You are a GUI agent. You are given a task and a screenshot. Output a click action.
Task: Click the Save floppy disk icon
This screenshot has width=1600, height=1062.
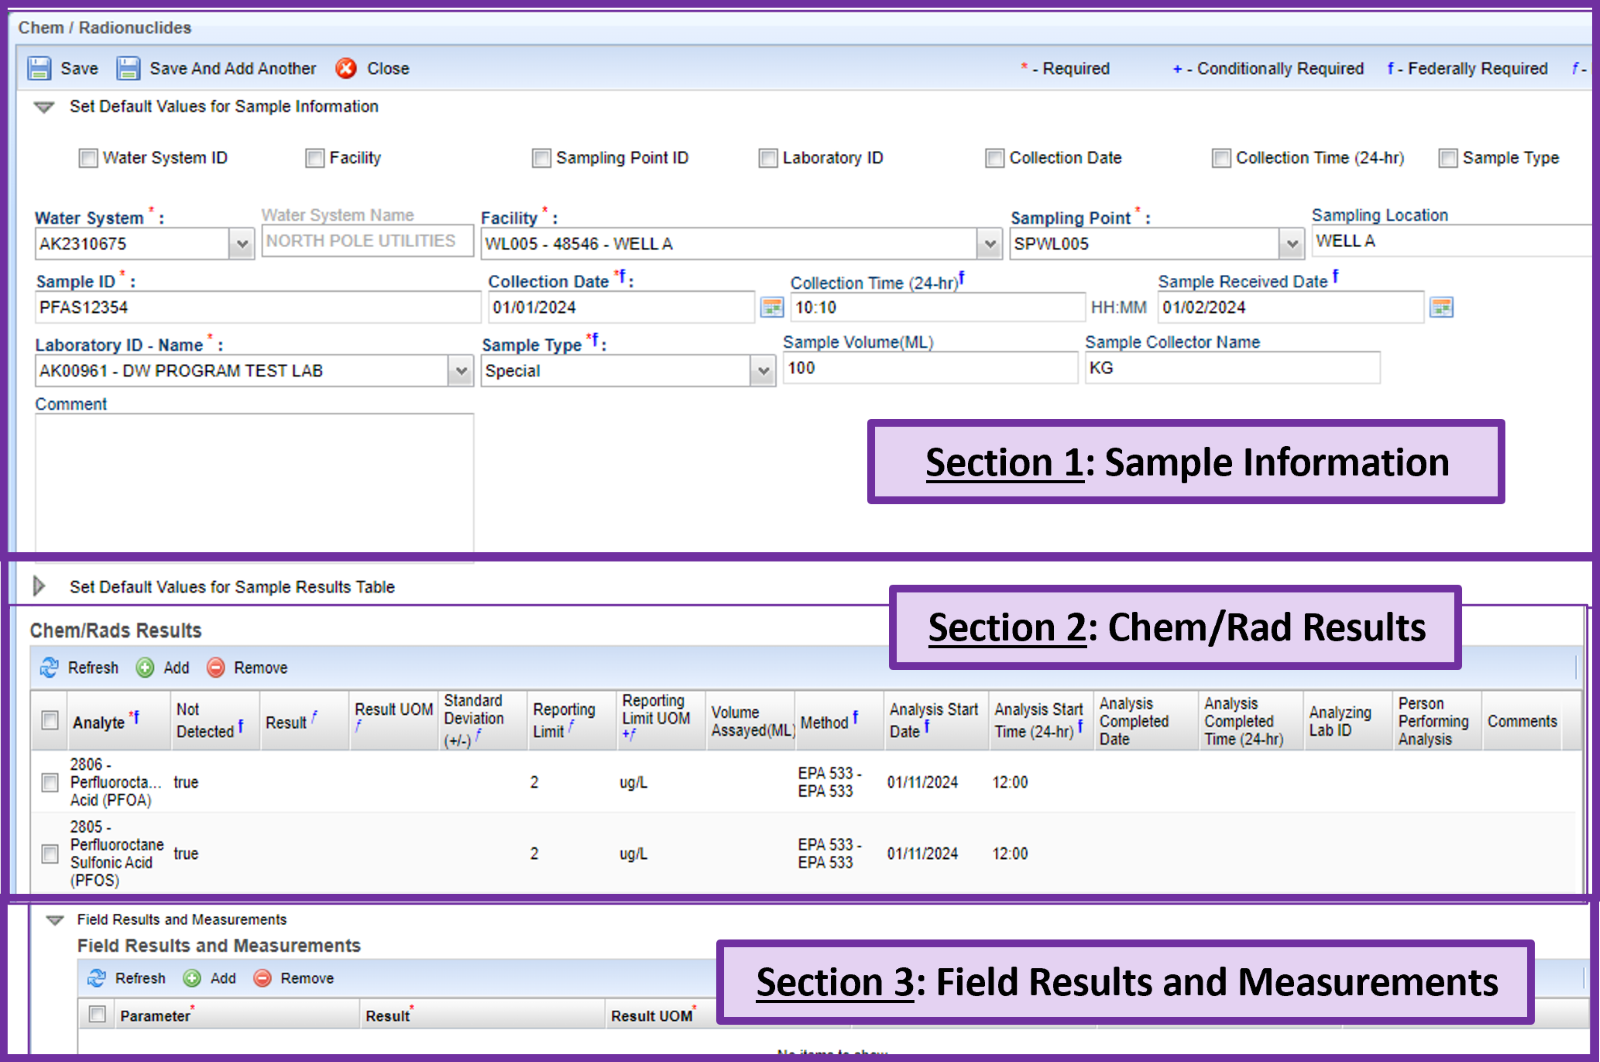click(39, 68)
